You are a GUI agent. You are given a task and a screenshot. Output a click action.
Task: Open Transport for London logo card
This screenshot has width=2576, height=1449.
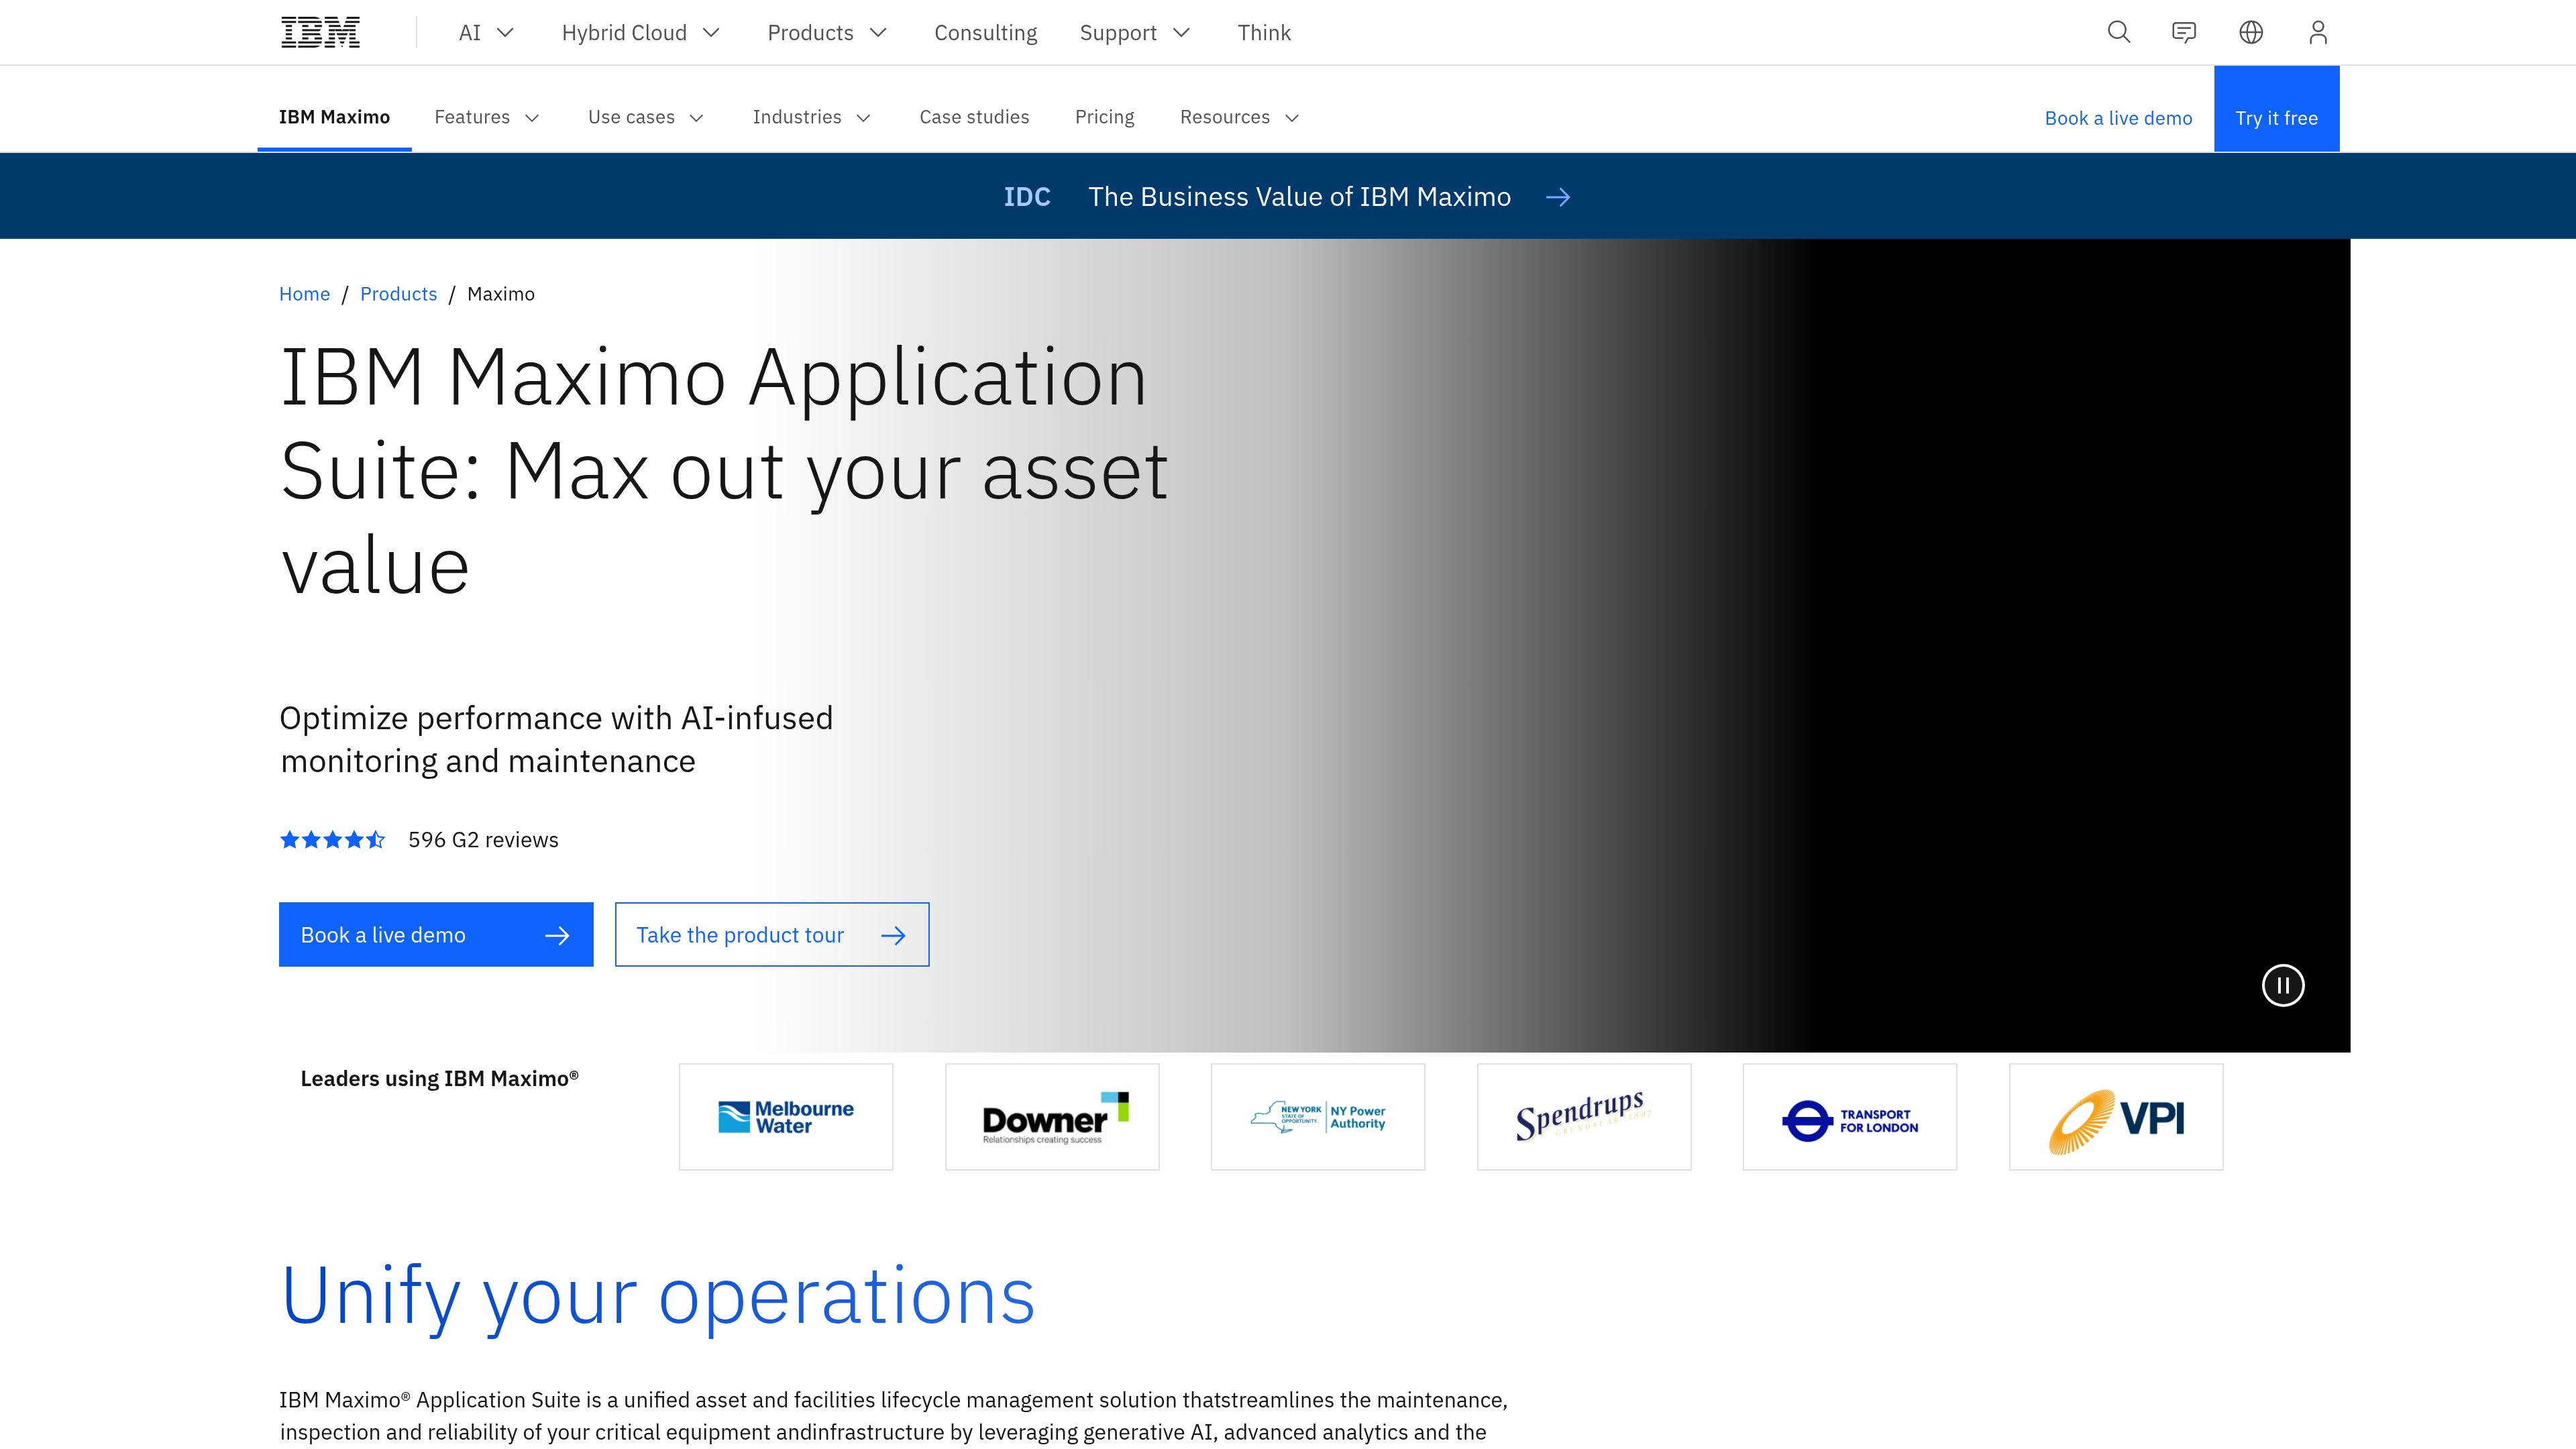pyautogui.click(x=1850, y=1116)
